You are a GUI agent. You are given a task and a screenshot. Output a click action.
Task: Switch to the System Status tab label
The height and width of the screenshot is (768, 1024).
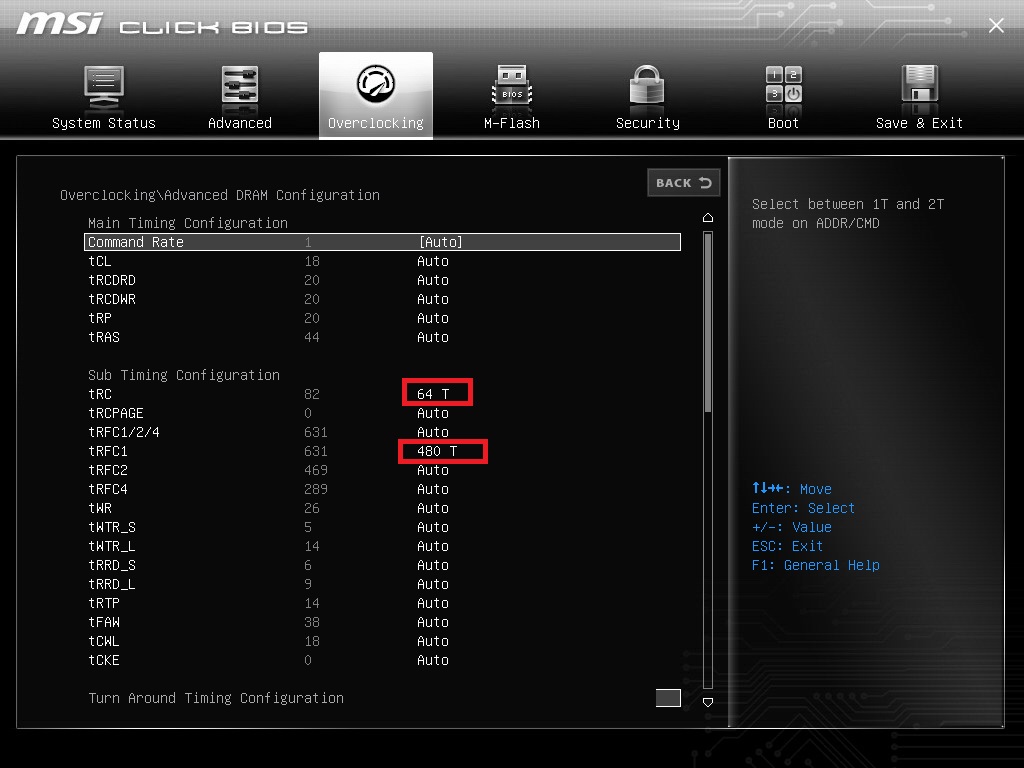click(104, 123)
